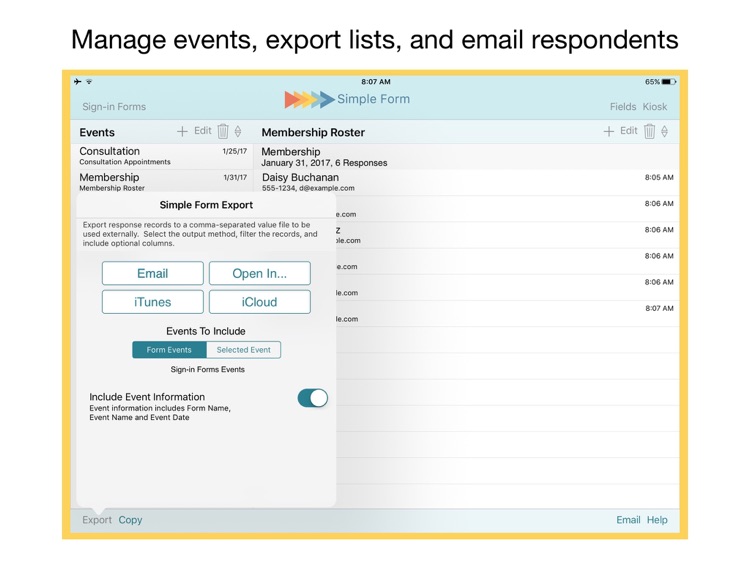
Task: Add a new event with the plus icon
Action: click(182, 132)
